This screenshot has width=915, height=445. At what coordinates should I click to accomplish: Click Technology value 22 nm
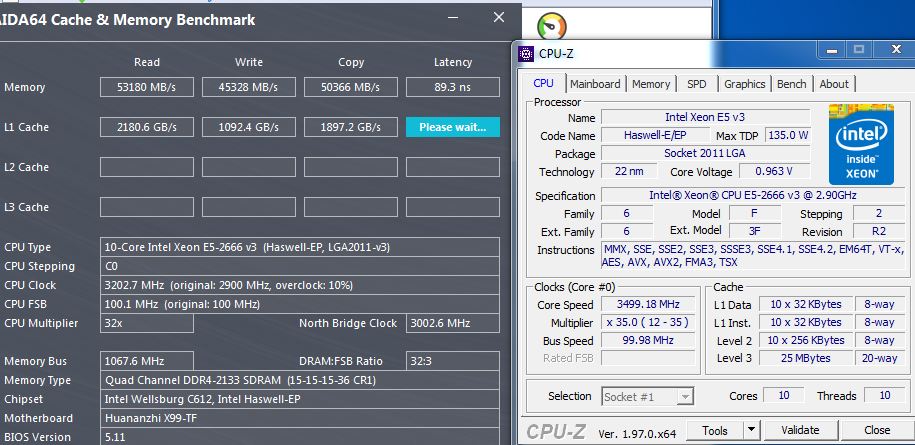tap(629, 171)
